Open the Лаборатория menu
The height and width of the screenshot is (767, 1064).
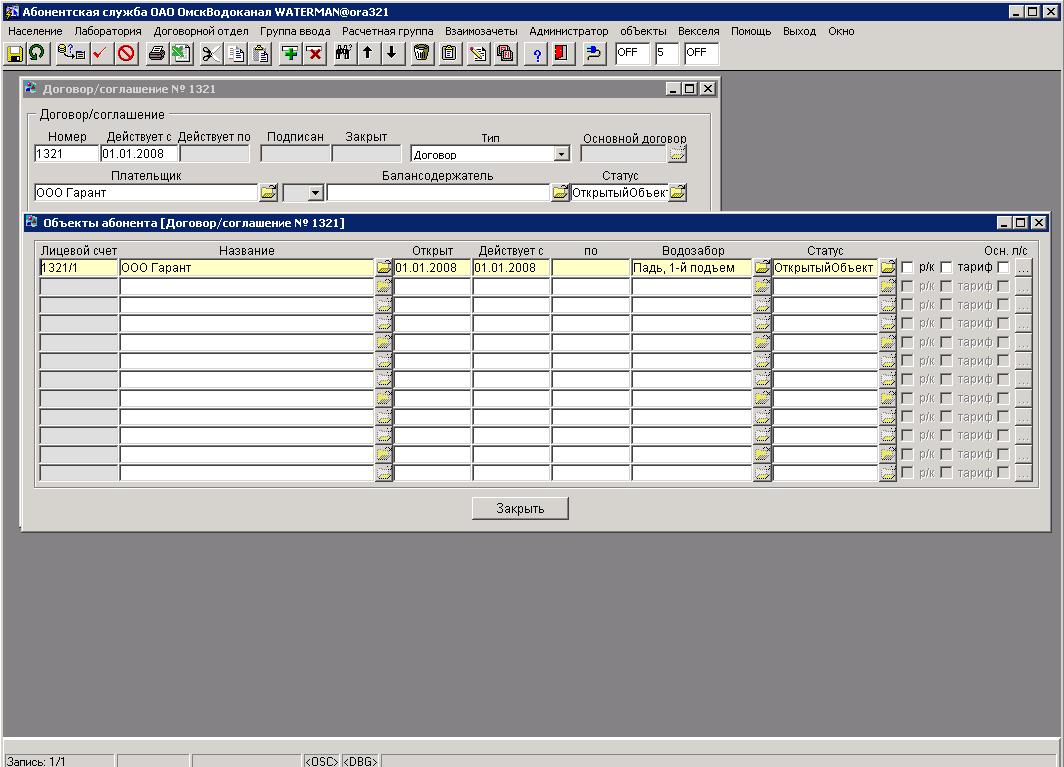pyautogui.click(x=108, y=31)
